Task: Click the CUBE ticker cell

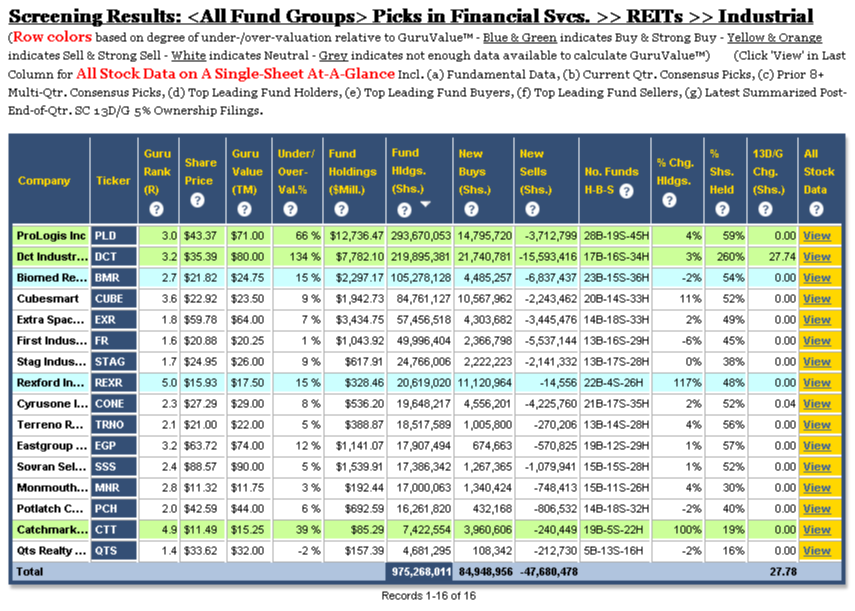Action: click(x=114, y=299)
